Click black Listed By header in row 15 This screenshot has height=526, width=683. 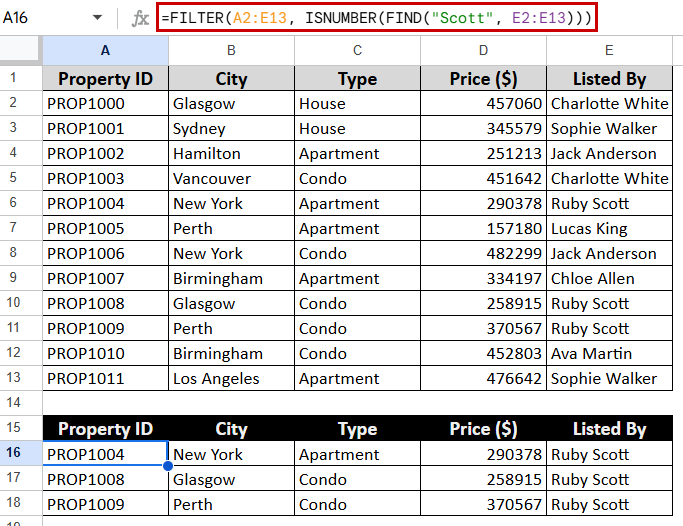(609, 428)
